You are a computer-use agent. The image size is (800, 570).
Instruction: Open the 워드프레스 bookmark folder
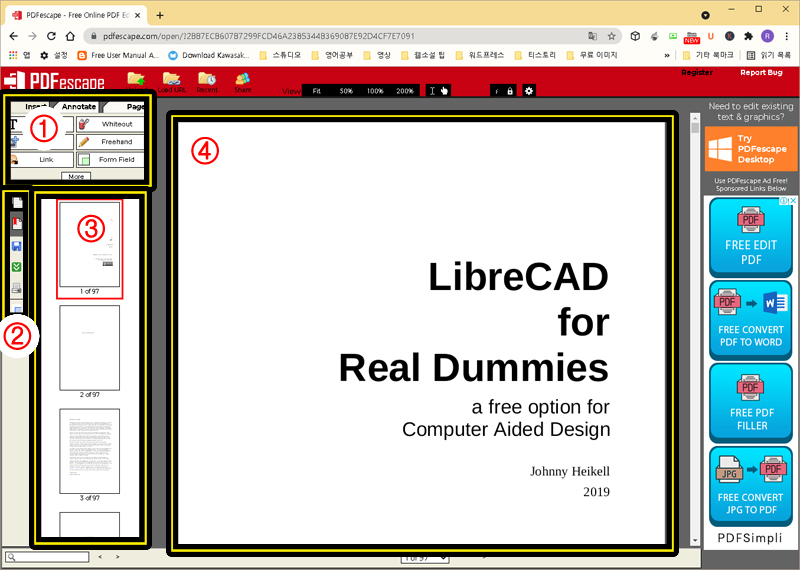coord(480,55)
